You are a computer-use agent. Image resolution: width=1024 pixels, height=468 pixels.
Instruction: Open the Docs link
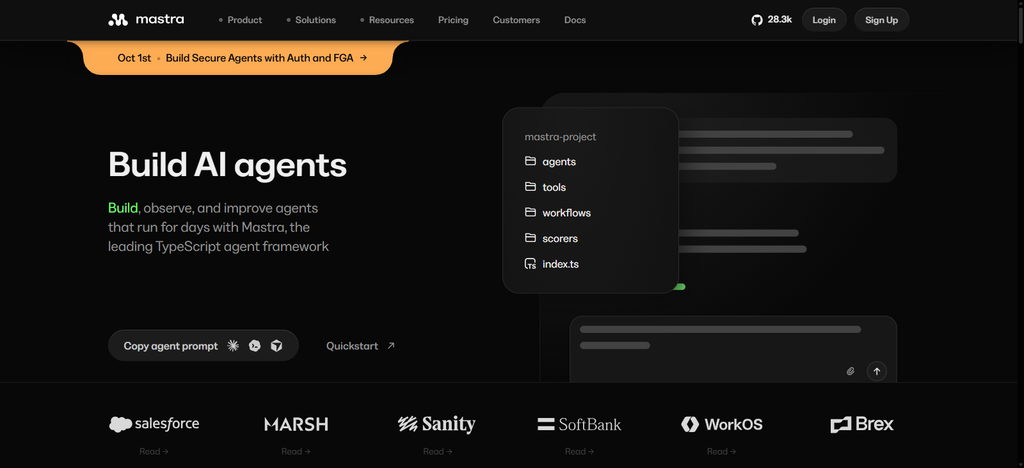tap(575, 20)
